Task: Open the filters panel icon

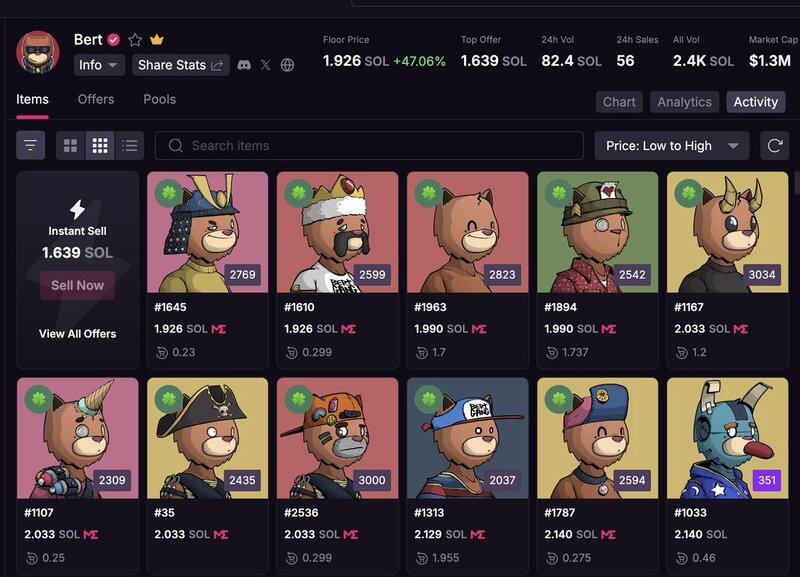Action: [31, 146]
